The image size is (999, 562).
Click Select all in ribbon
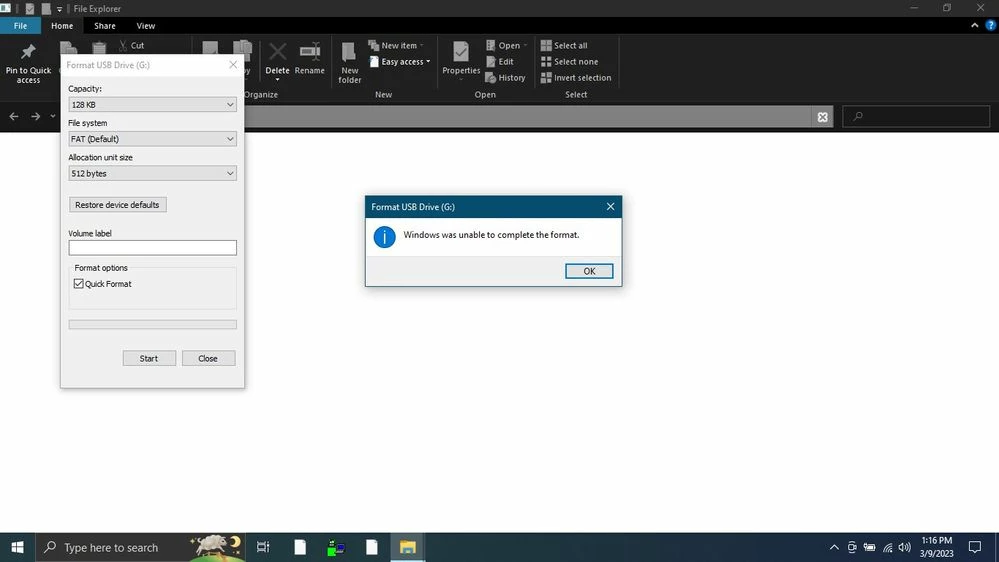coord(564,45)
